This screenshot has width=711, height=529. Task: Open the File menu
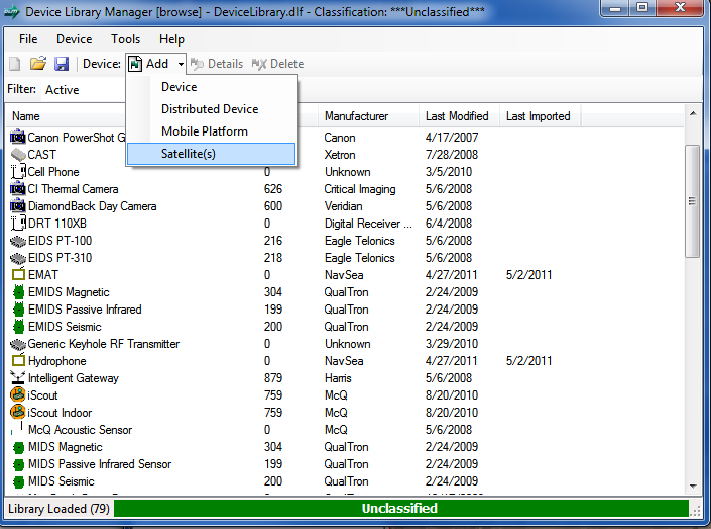click(28, 39)
